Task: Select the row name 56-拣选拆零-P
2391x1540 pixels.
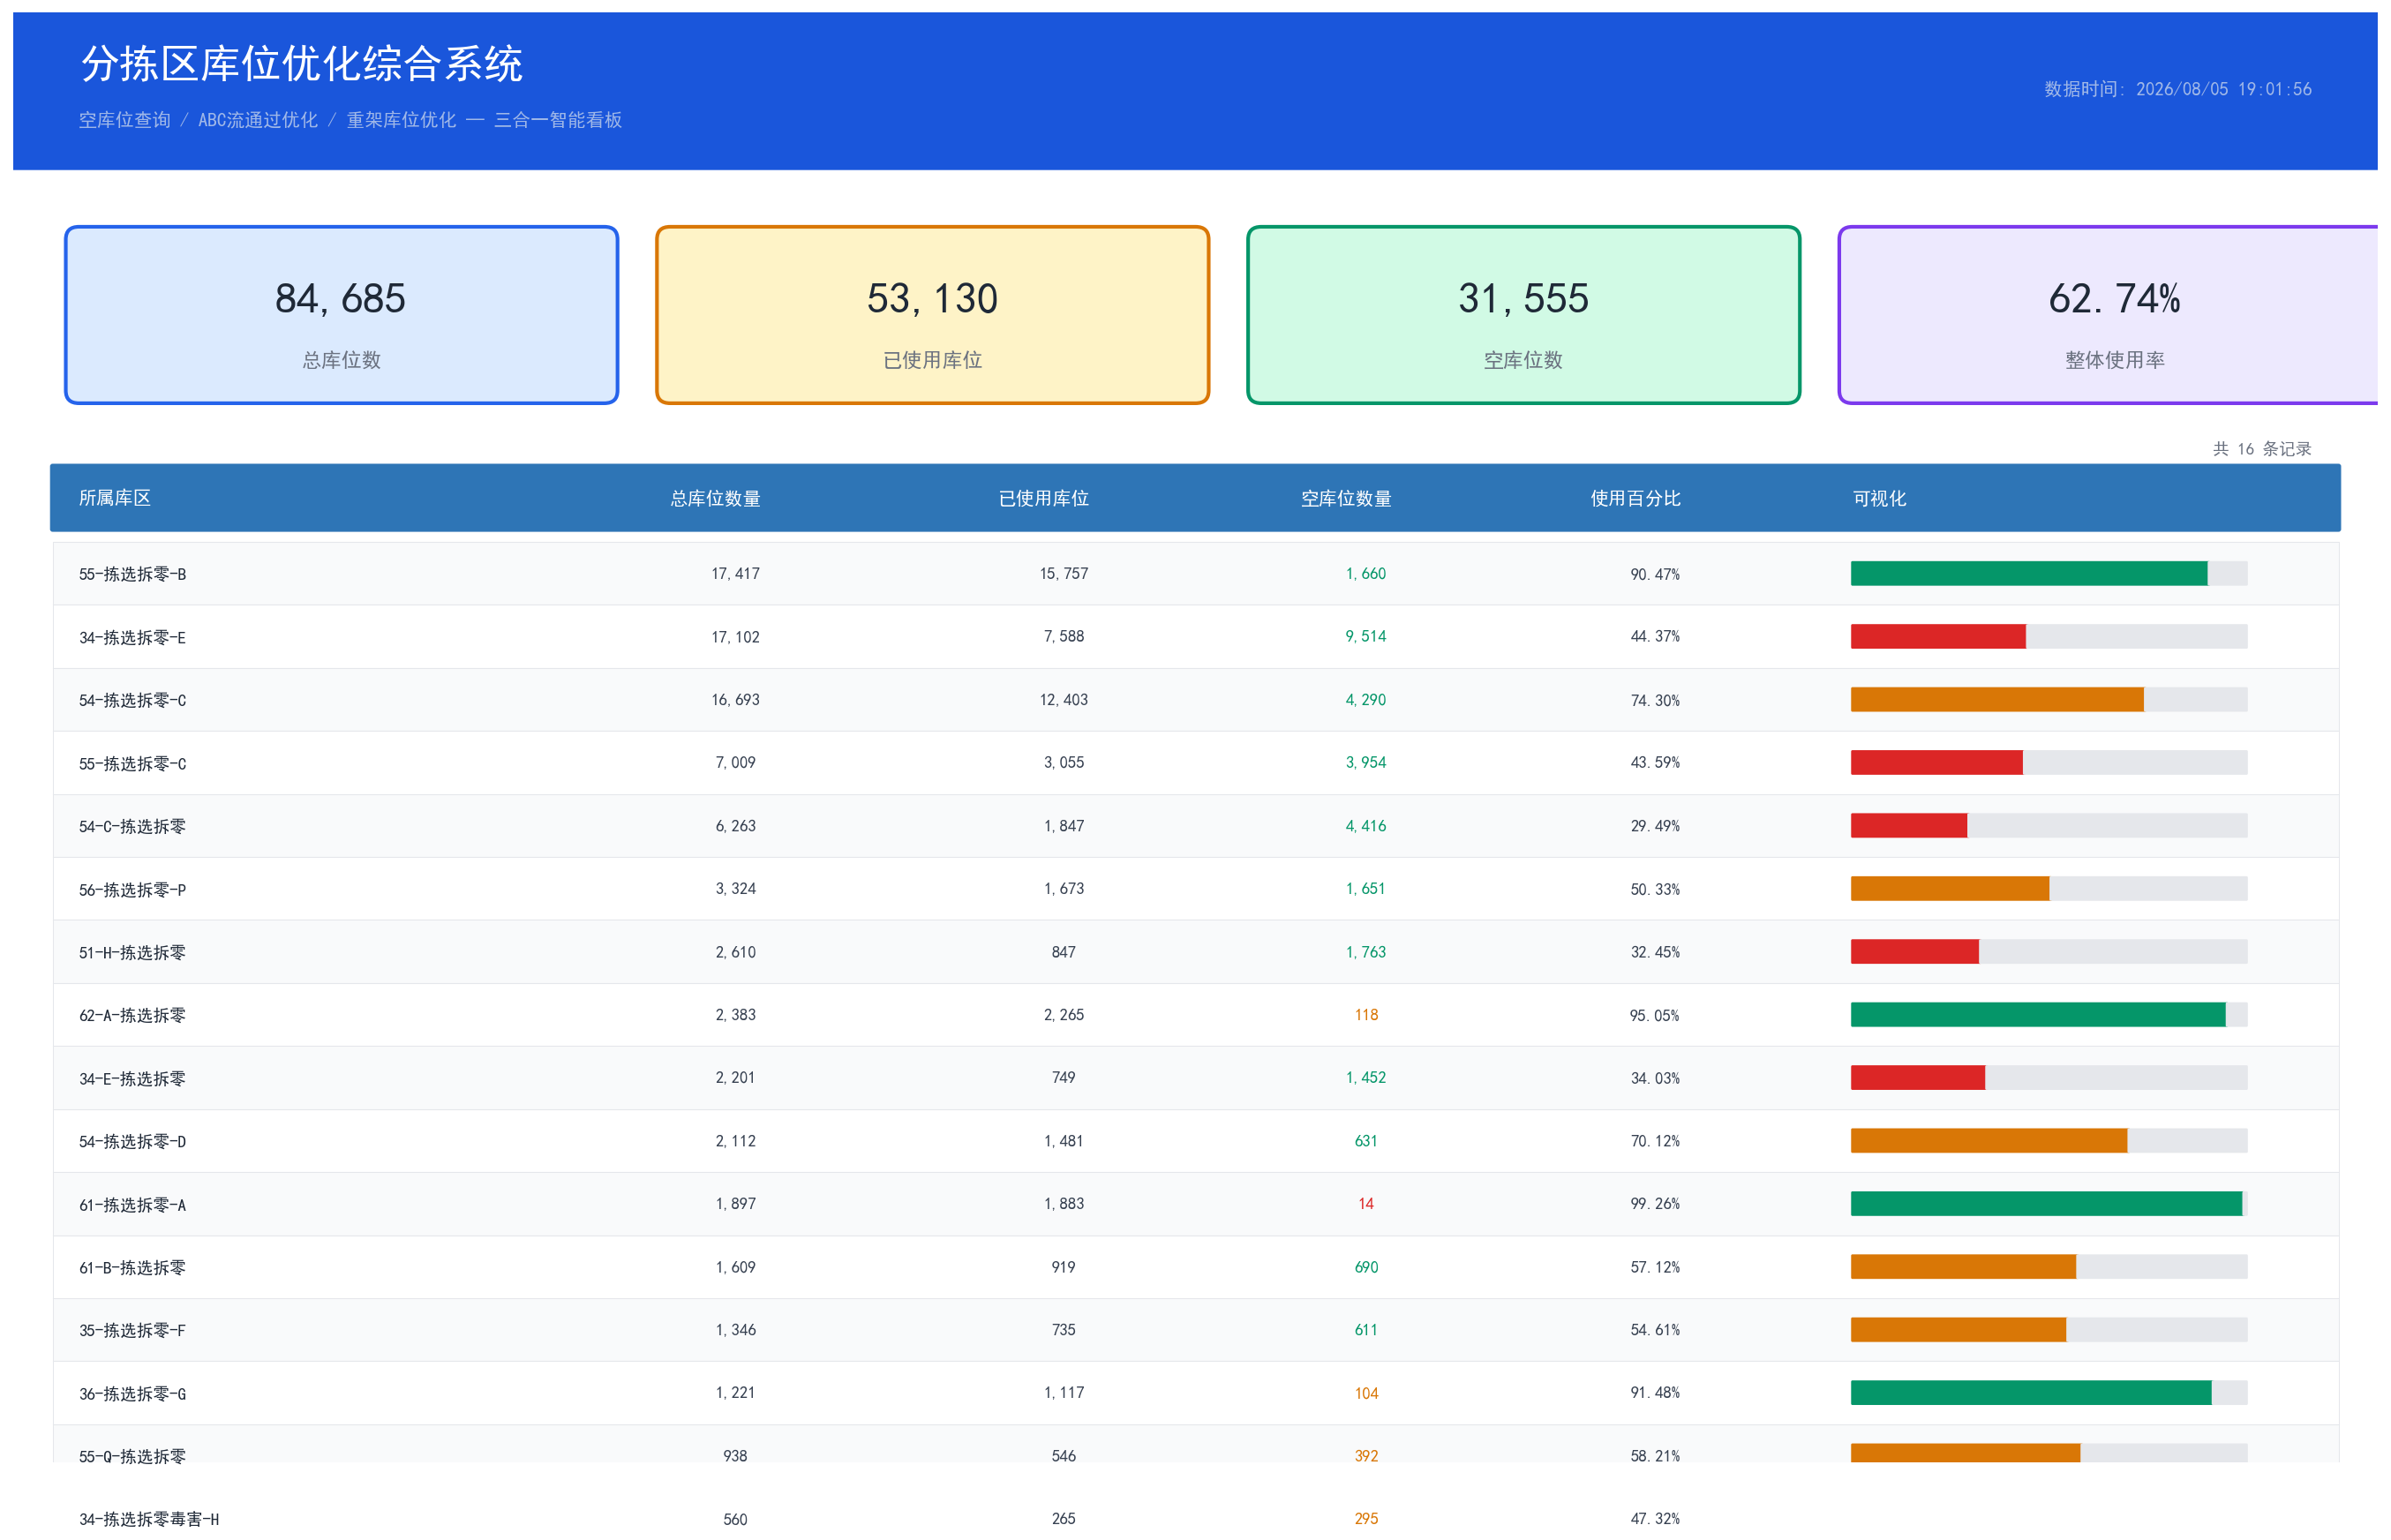Action: point(132,889)
